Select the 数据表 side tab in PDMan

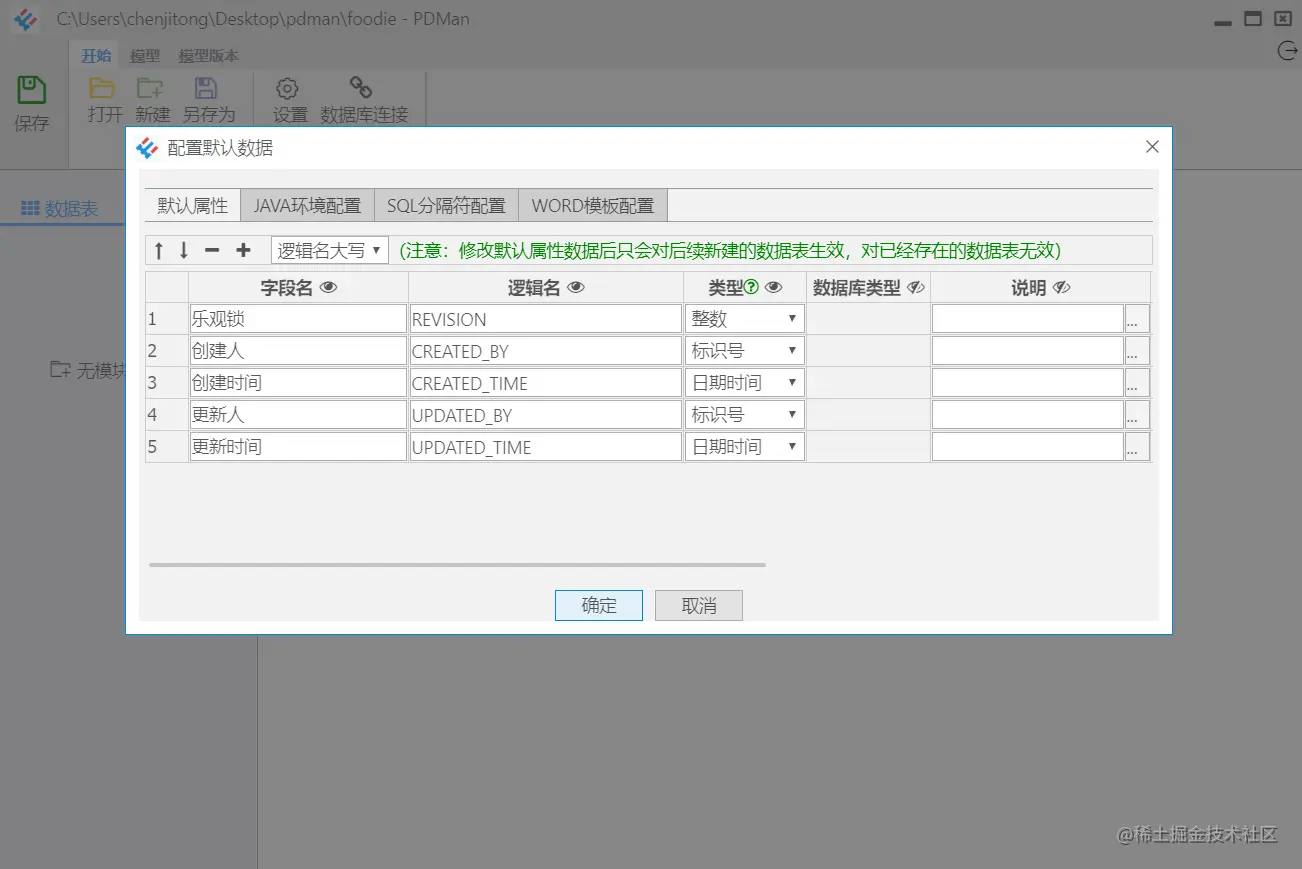[60, 208]
